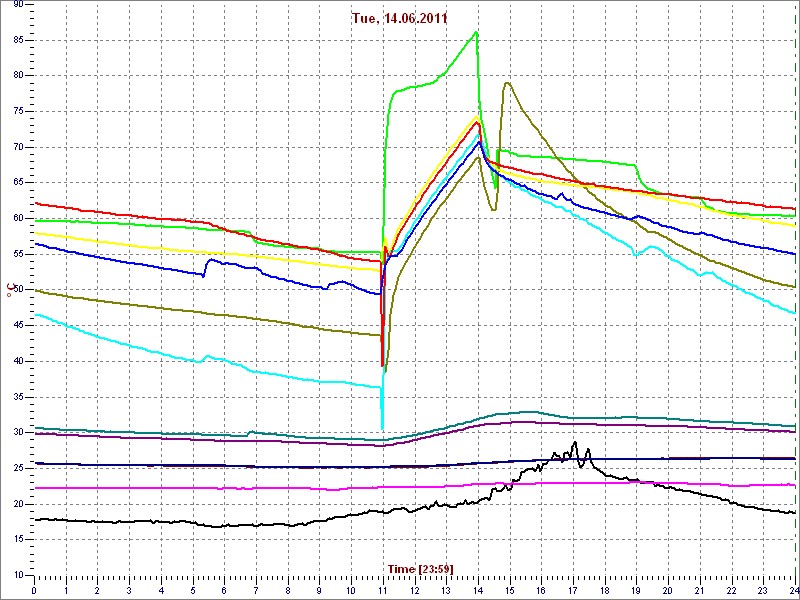Click hour '21' on the time axis
The image size is (800, 600).
coord(699,589)
